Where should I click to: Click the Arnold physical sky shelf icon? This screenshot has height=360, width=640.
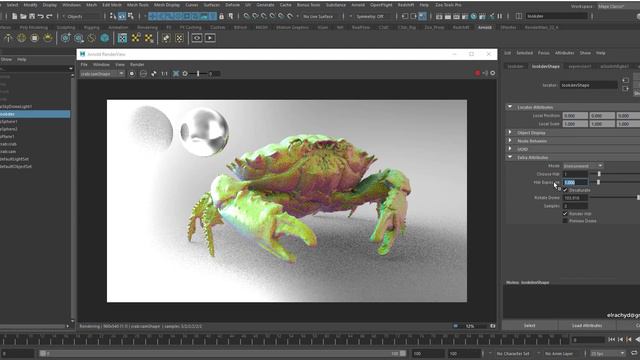[48, 38]
